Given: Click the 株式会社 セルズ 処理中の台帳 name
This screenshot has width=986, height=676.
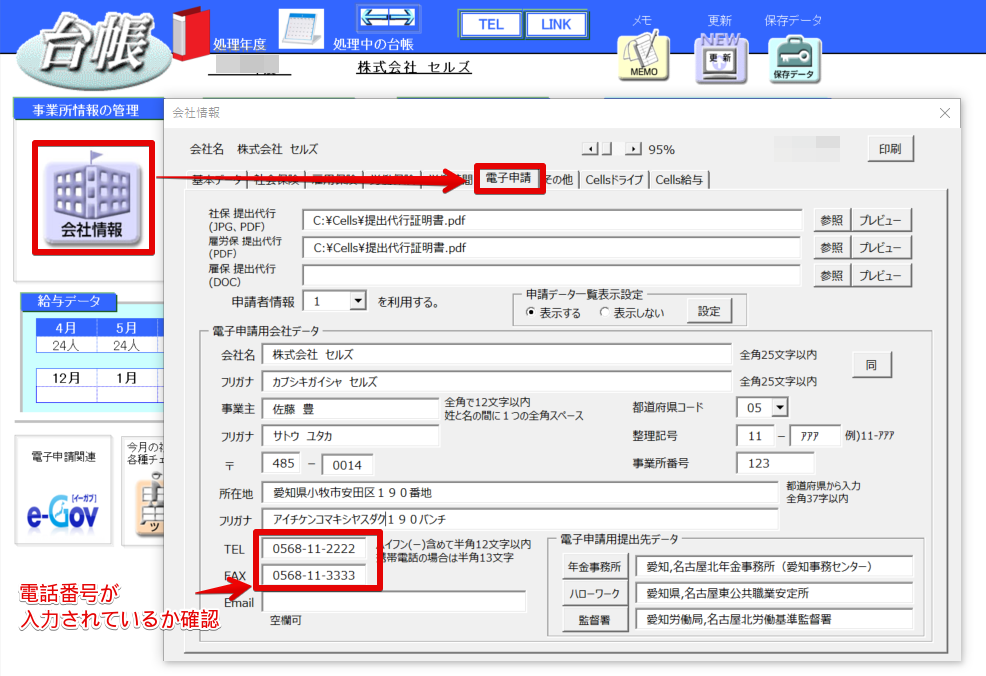Looking at the screenshot, I should (x=414, y=67).
